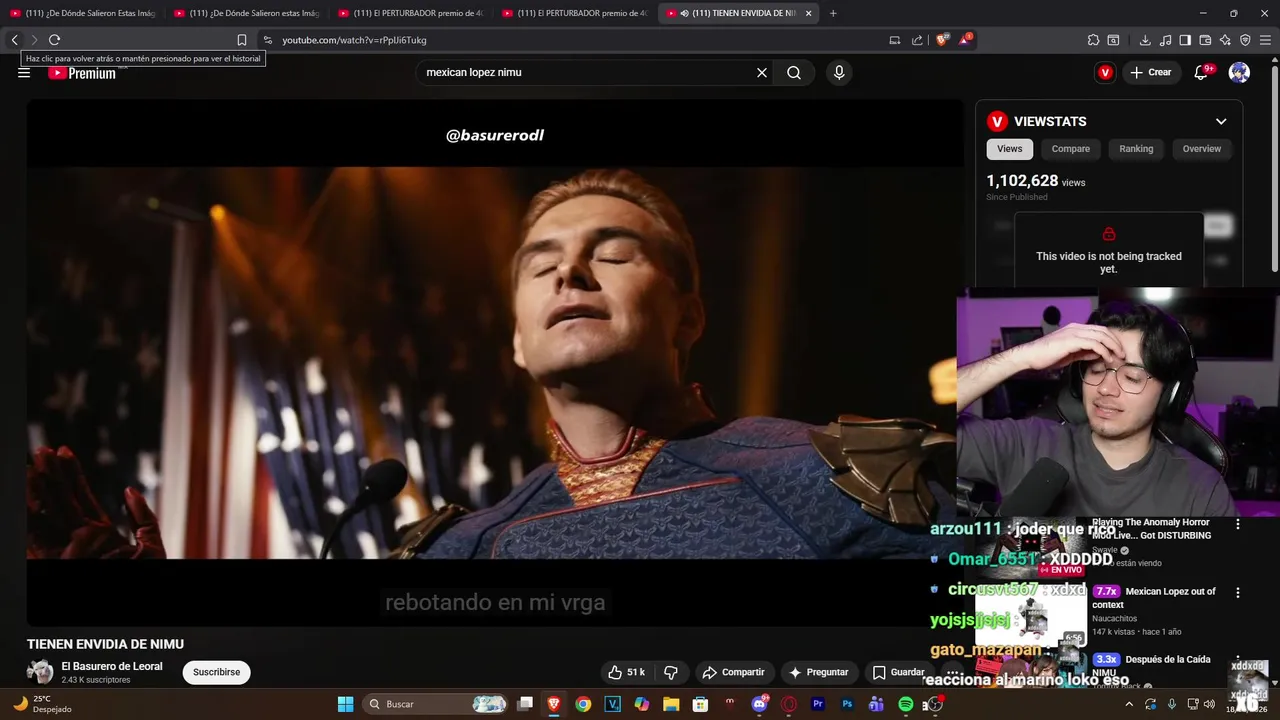Open El Basurero de Leoral channel avatar
1280x720 pixels.
point(40,672)
